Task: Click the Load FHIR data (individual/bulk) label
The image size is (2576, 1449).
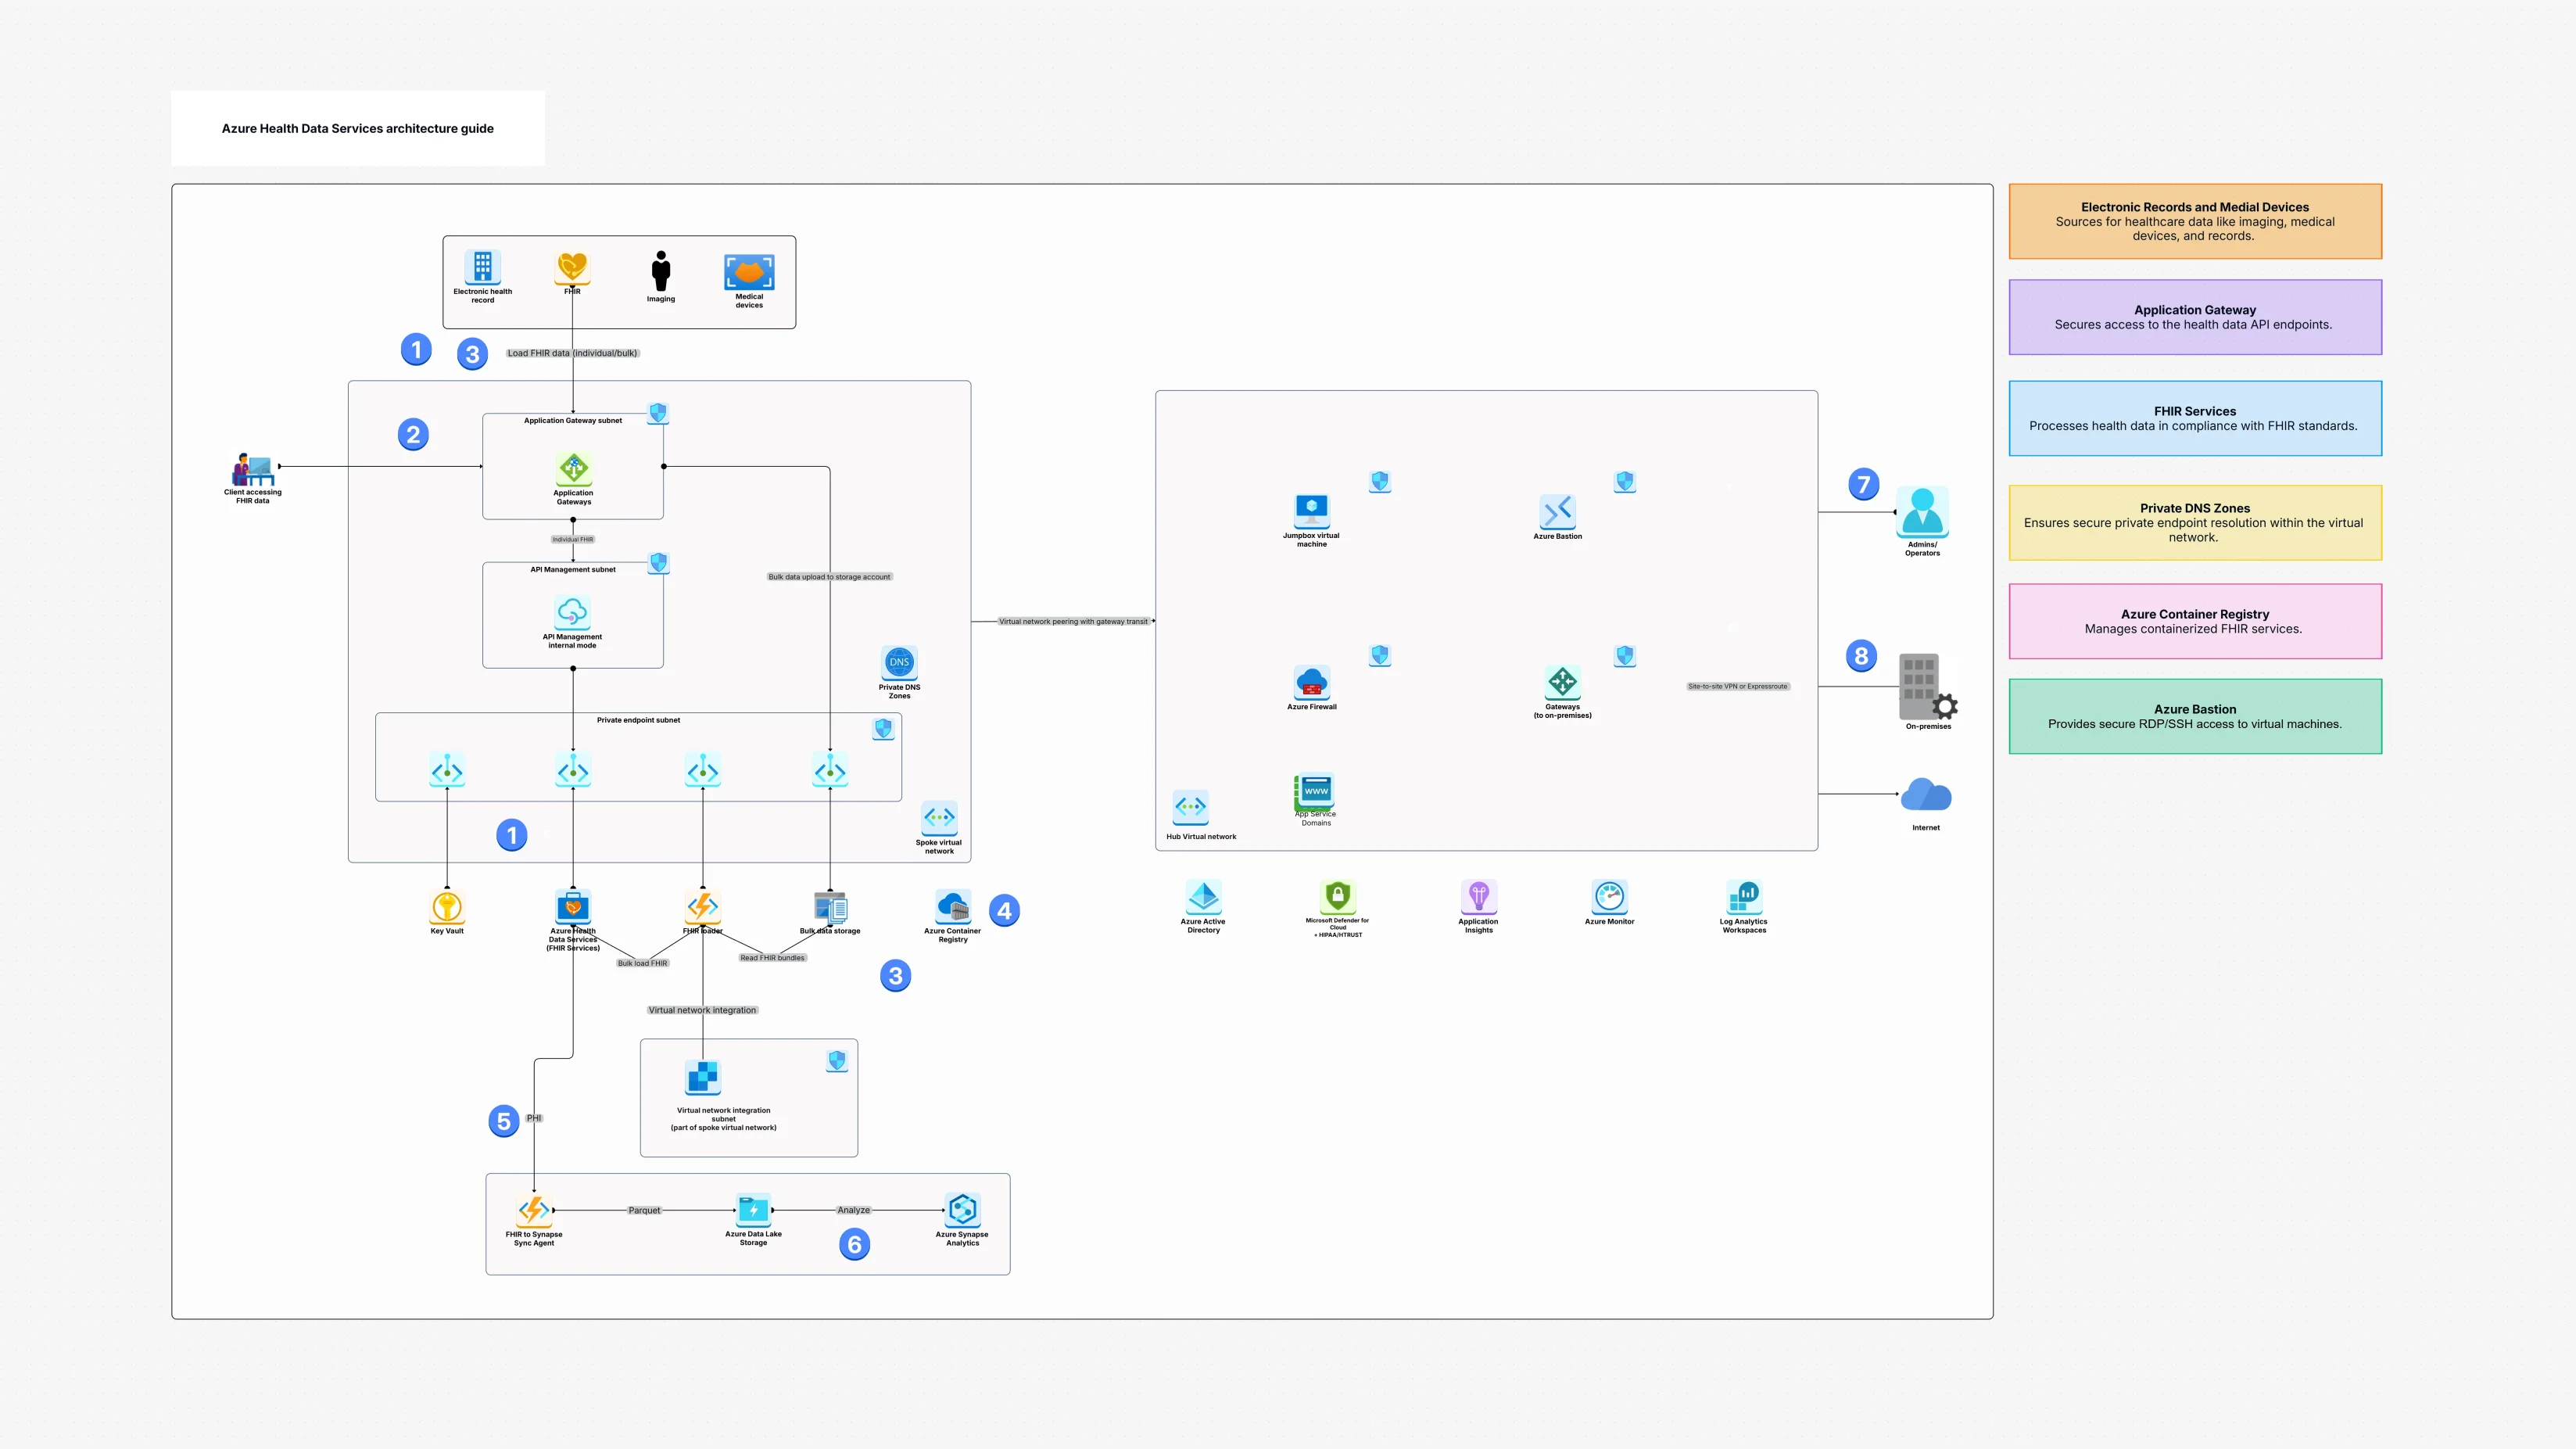Action: point(572,352)
